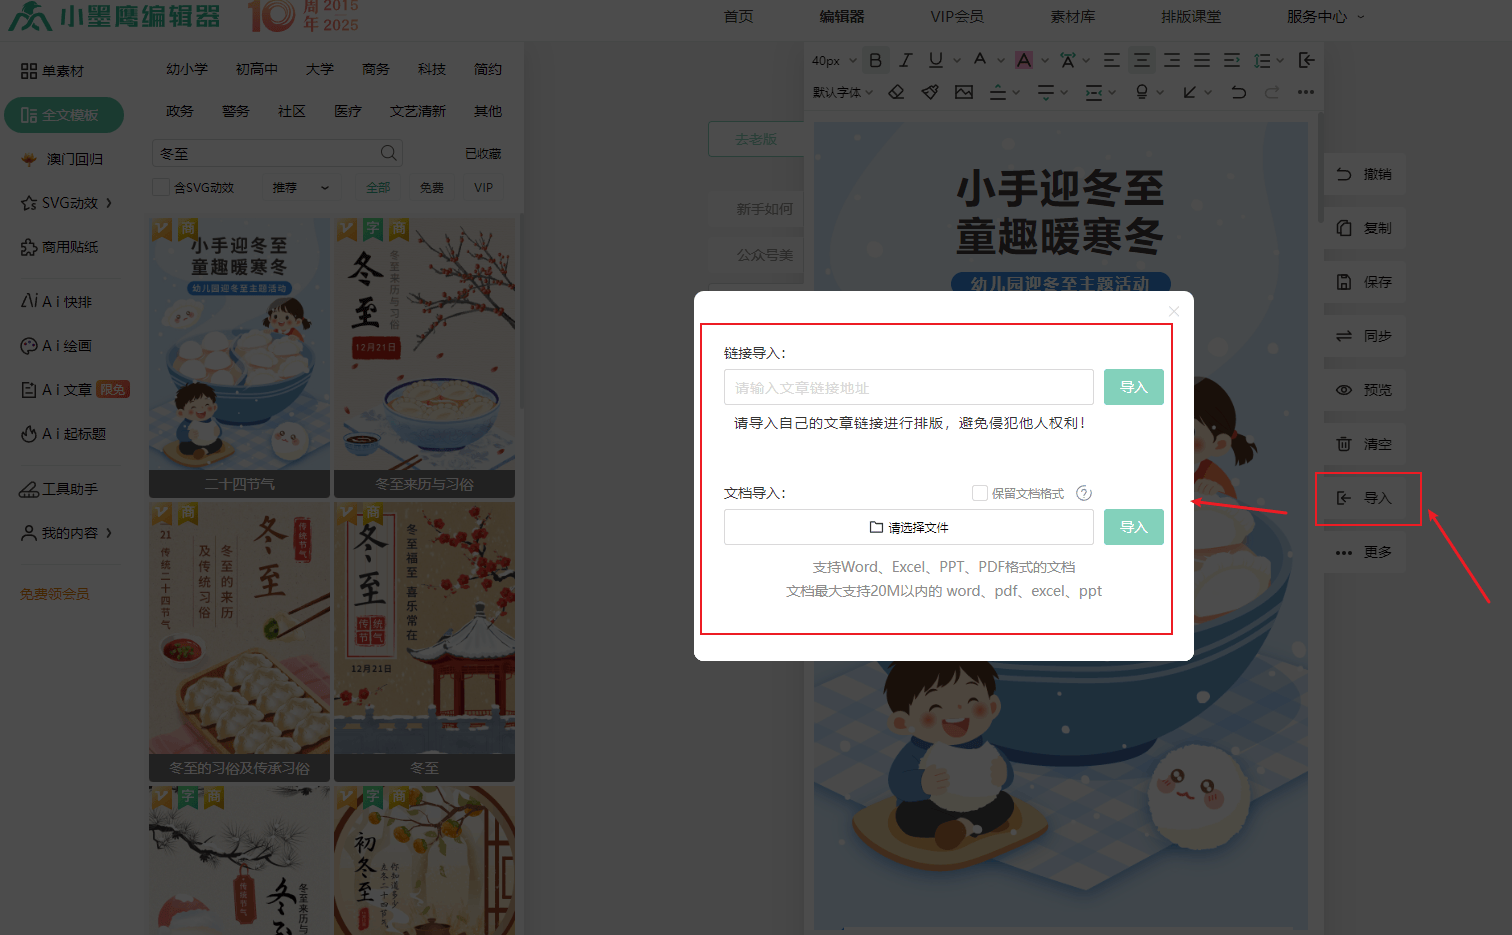Click the 保存 save icon in right sidebar

[1344, 282]
